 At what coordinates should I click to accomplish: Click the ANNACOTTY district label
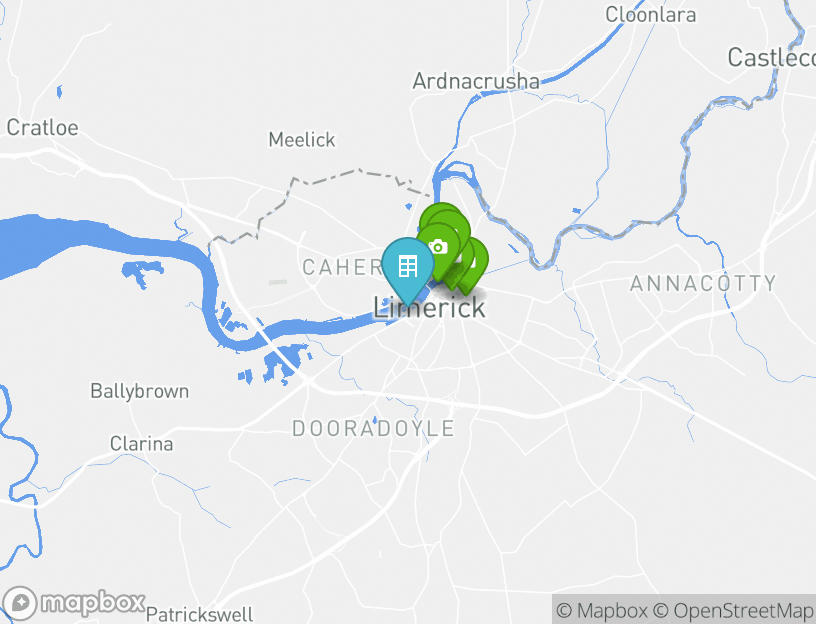pos(703,284)
